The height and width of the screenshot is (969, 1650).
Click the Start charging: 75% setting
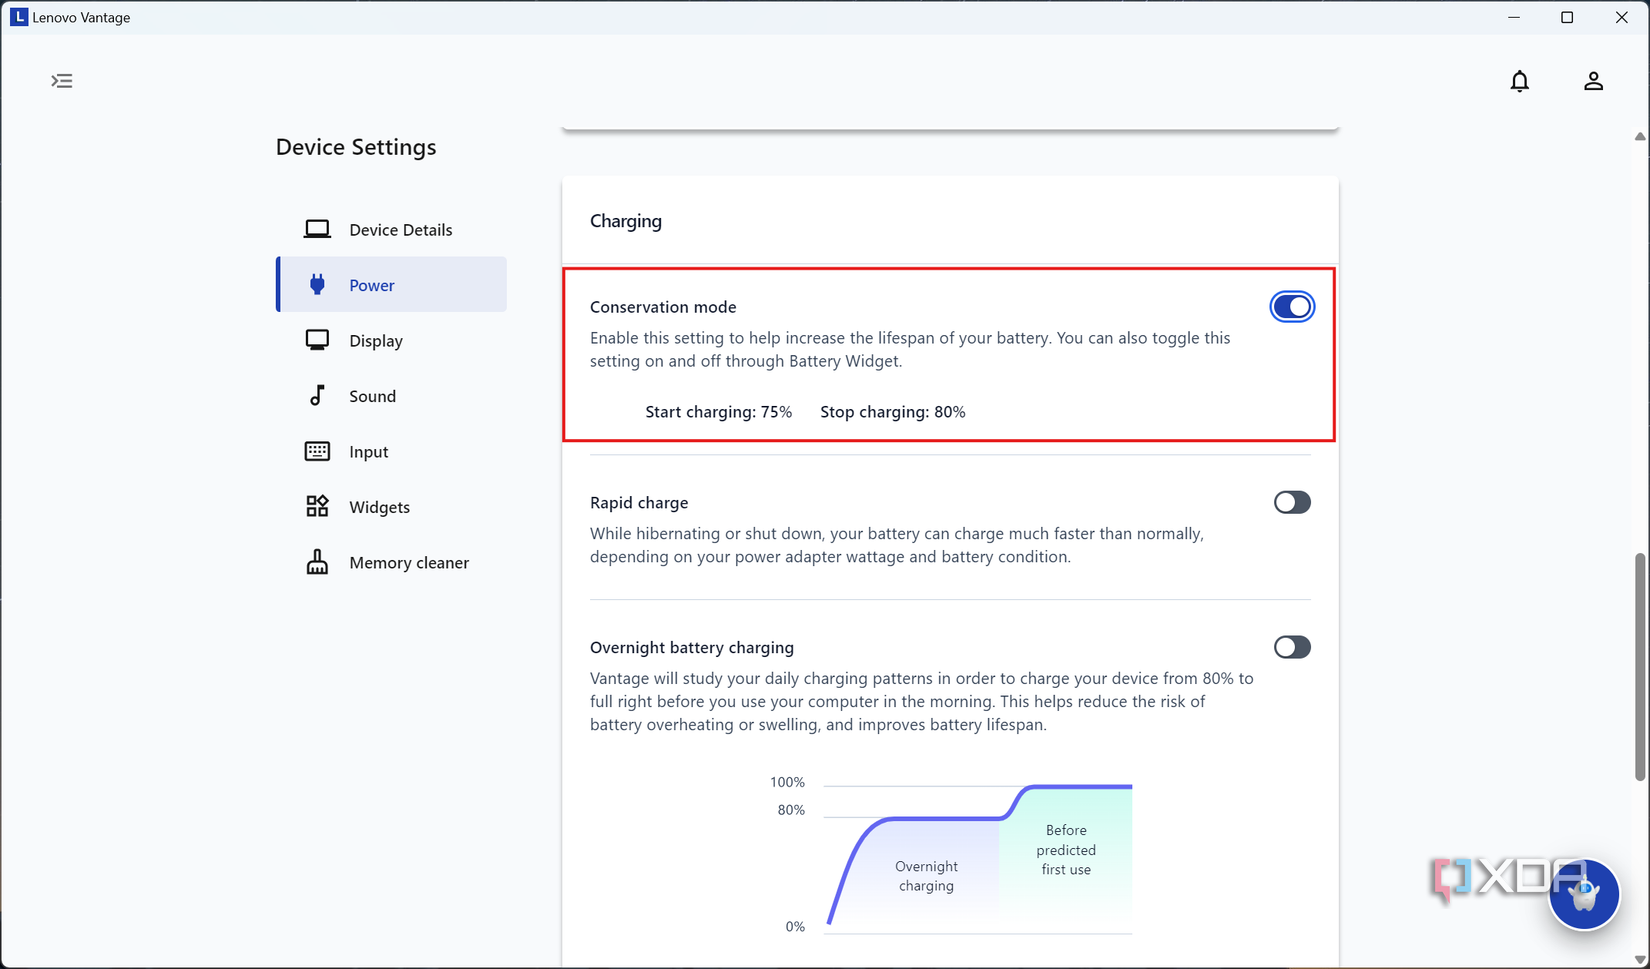coord(718,411)
